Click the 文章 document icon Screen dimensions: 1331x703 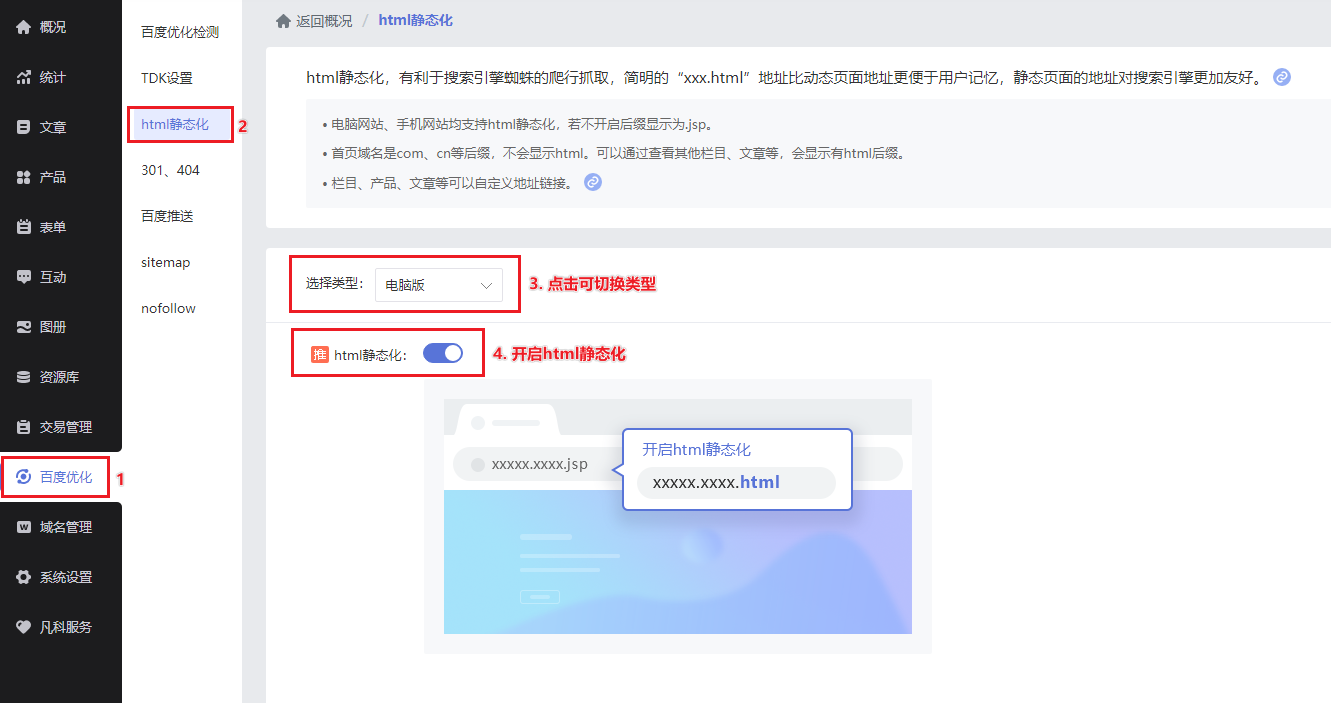24,127
